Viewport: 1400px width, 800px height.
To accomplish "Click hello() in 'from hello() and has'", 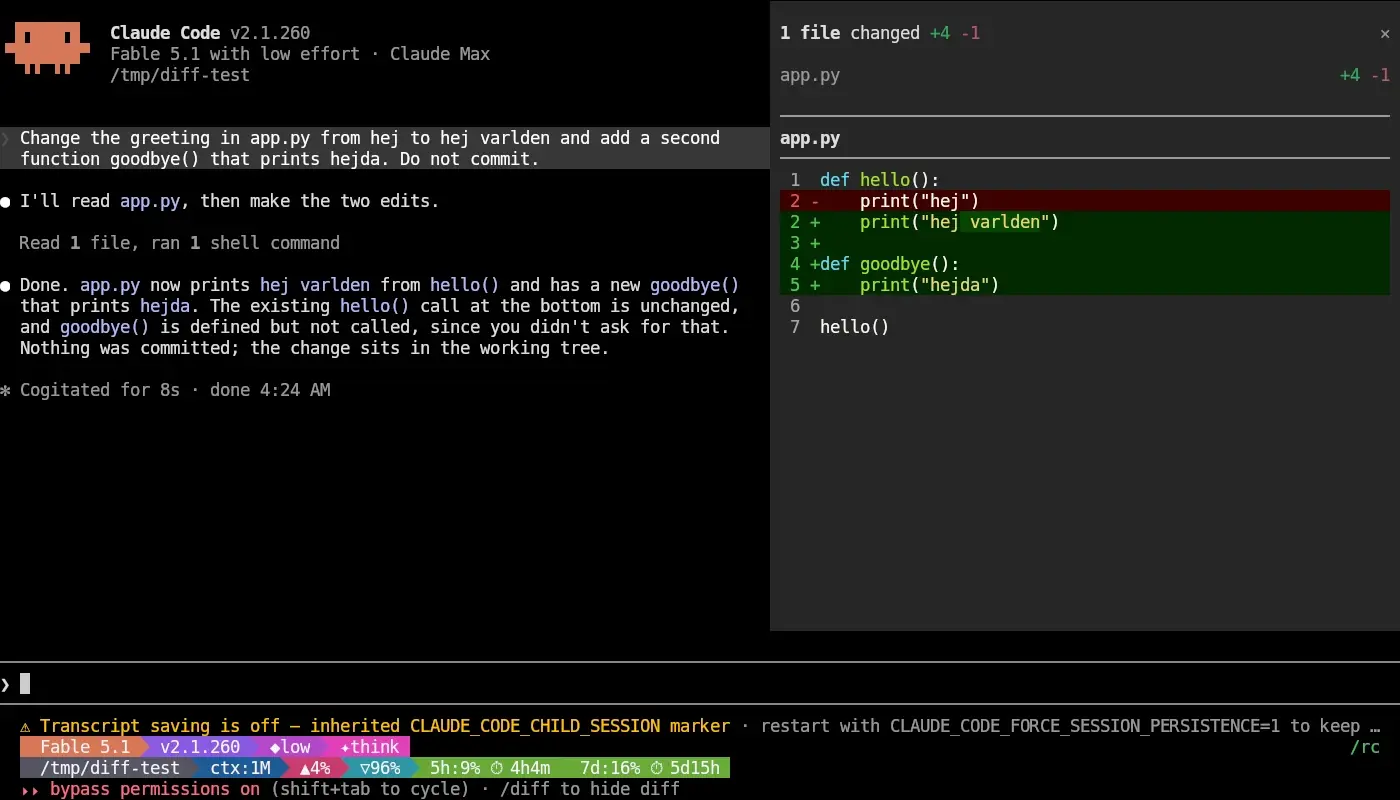I will tap(465, 285).
